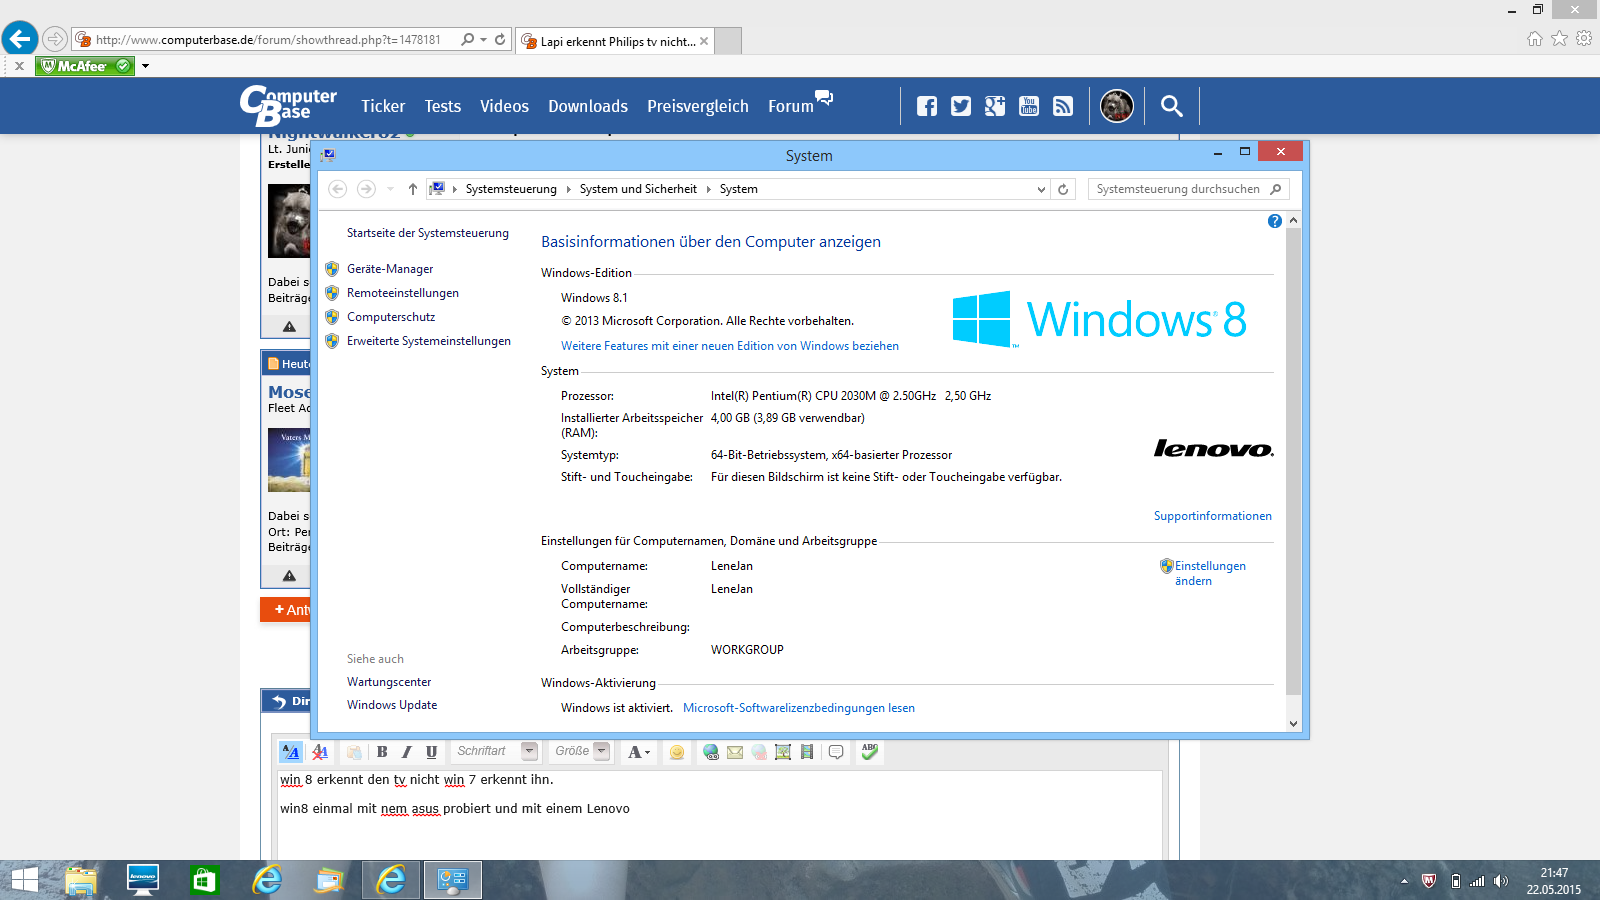Go up one level in Systemsteuerung

tap(412, 189)
